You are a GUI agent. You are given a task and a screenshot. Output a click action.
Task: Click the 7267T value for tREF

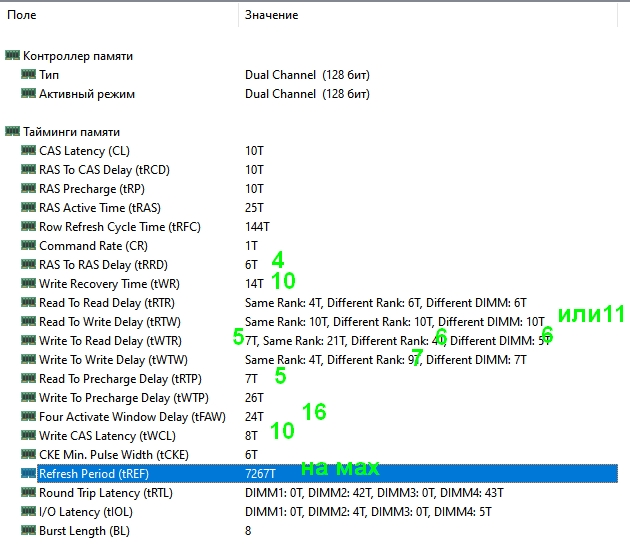click(x=260, y=474)
